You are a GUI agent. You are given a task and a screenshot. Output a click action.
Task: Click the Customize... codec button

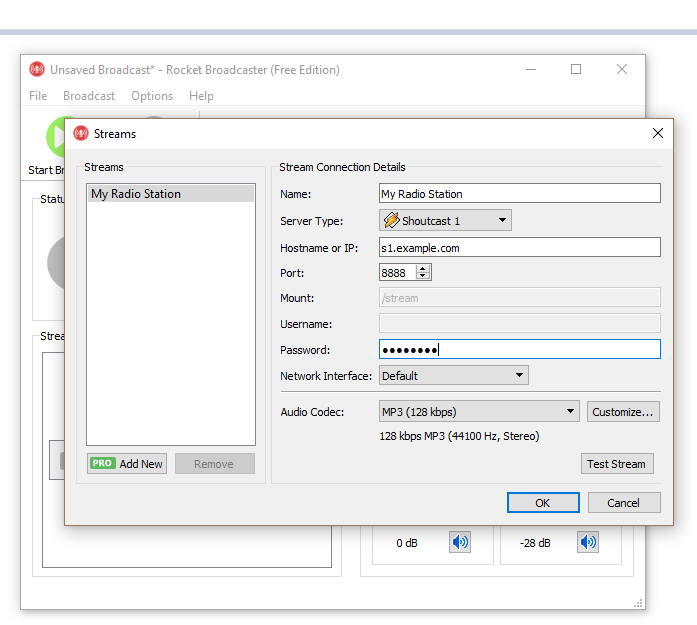point(623,412)
